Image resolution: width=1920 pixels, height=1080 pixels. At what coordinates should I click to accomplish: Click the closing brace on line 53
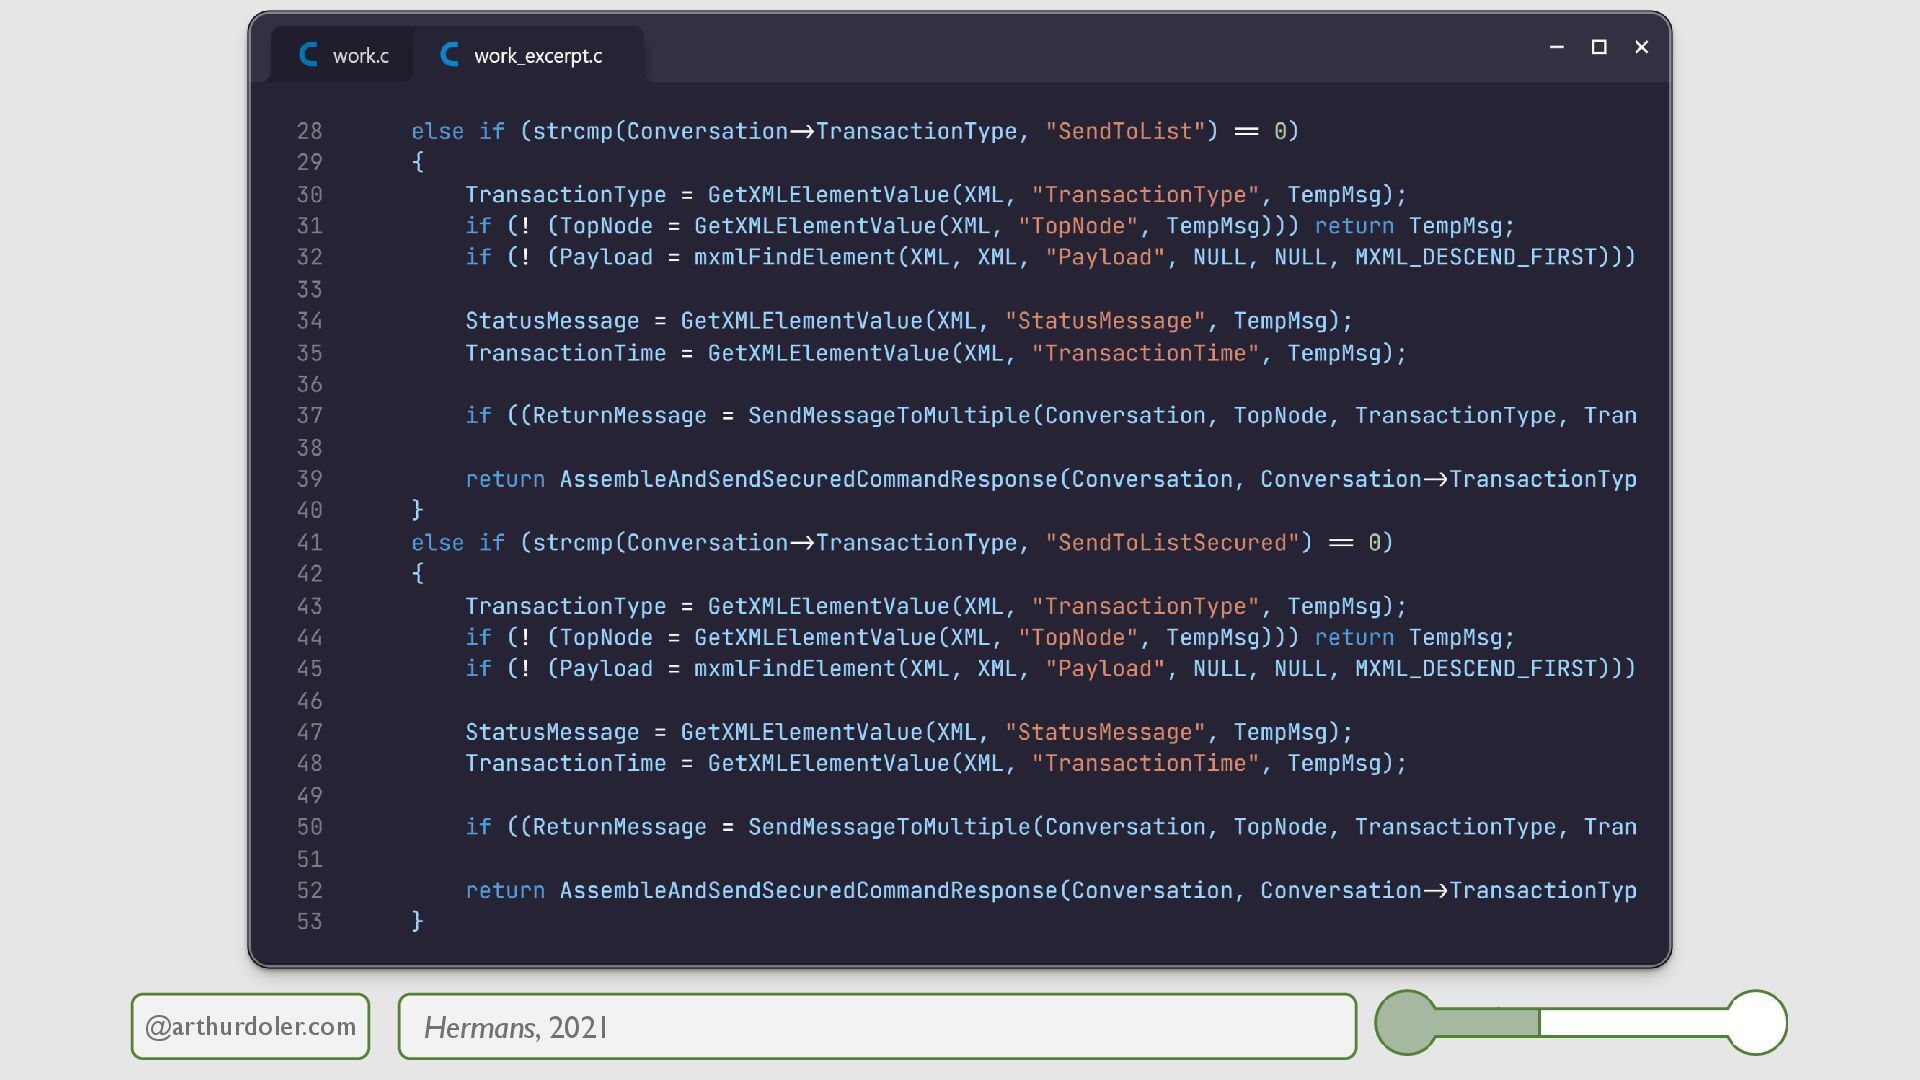point(418,921)
